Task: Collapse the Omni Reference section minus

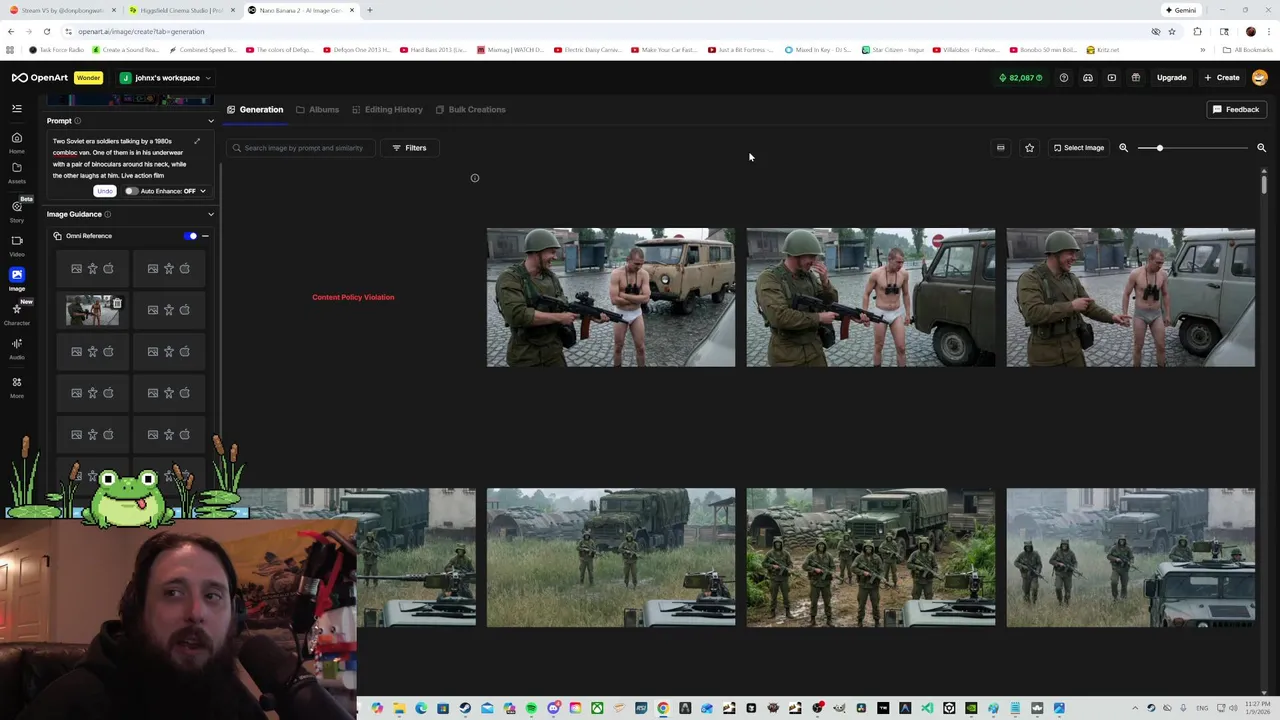Action: (205, 236)
